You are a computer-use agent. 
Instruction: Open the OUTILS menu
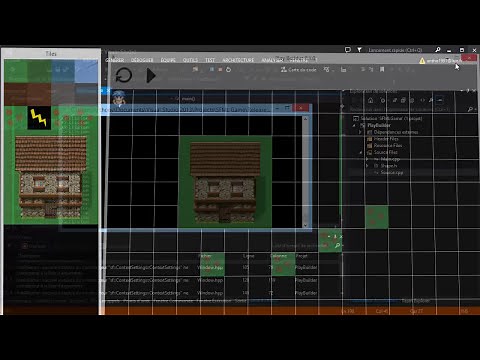190,60
